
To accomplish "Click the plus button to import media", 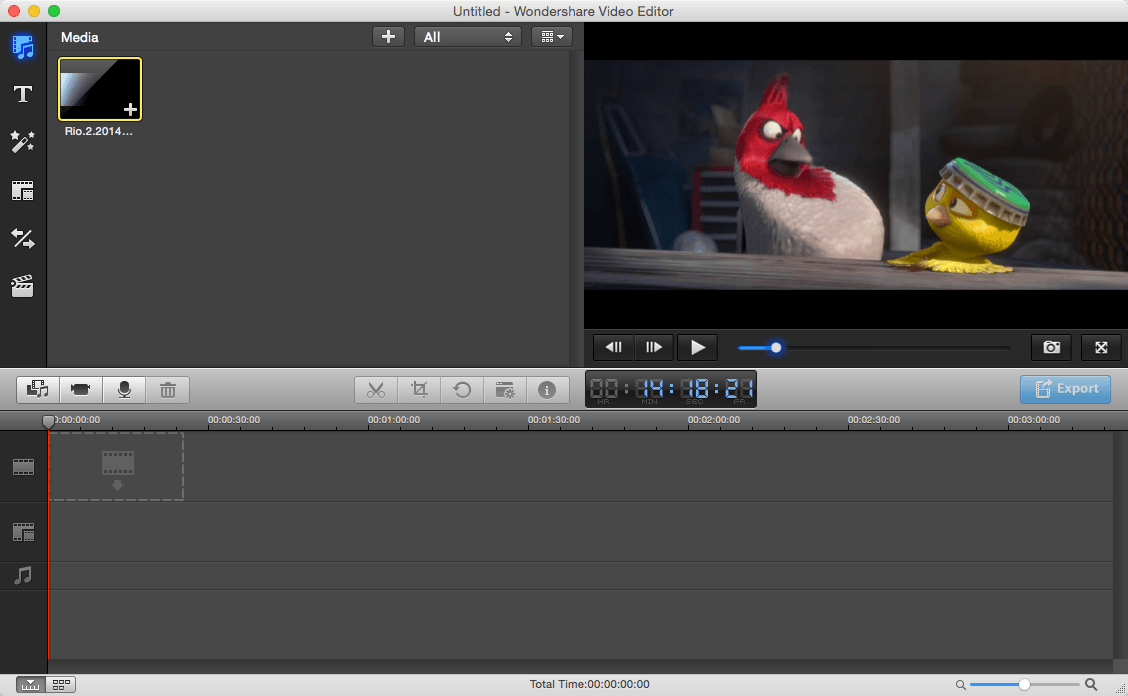I will [388, 37].
